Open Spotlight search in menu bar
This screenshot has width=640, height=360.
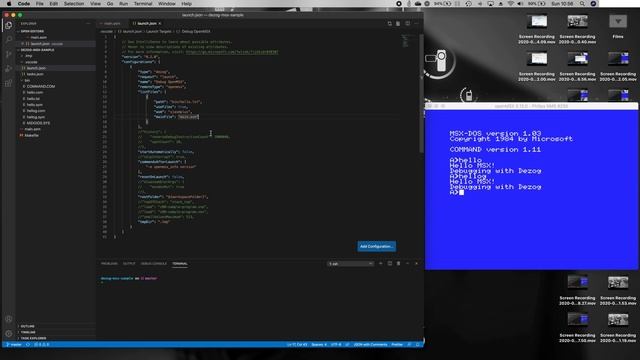pos(582,4)
